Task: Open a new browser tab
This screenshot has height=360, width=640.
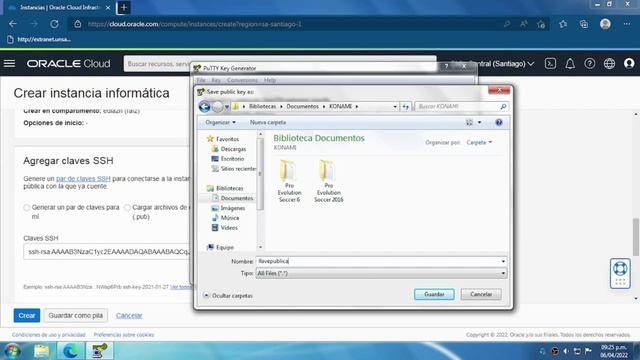Action: click(x=124, y=7)
